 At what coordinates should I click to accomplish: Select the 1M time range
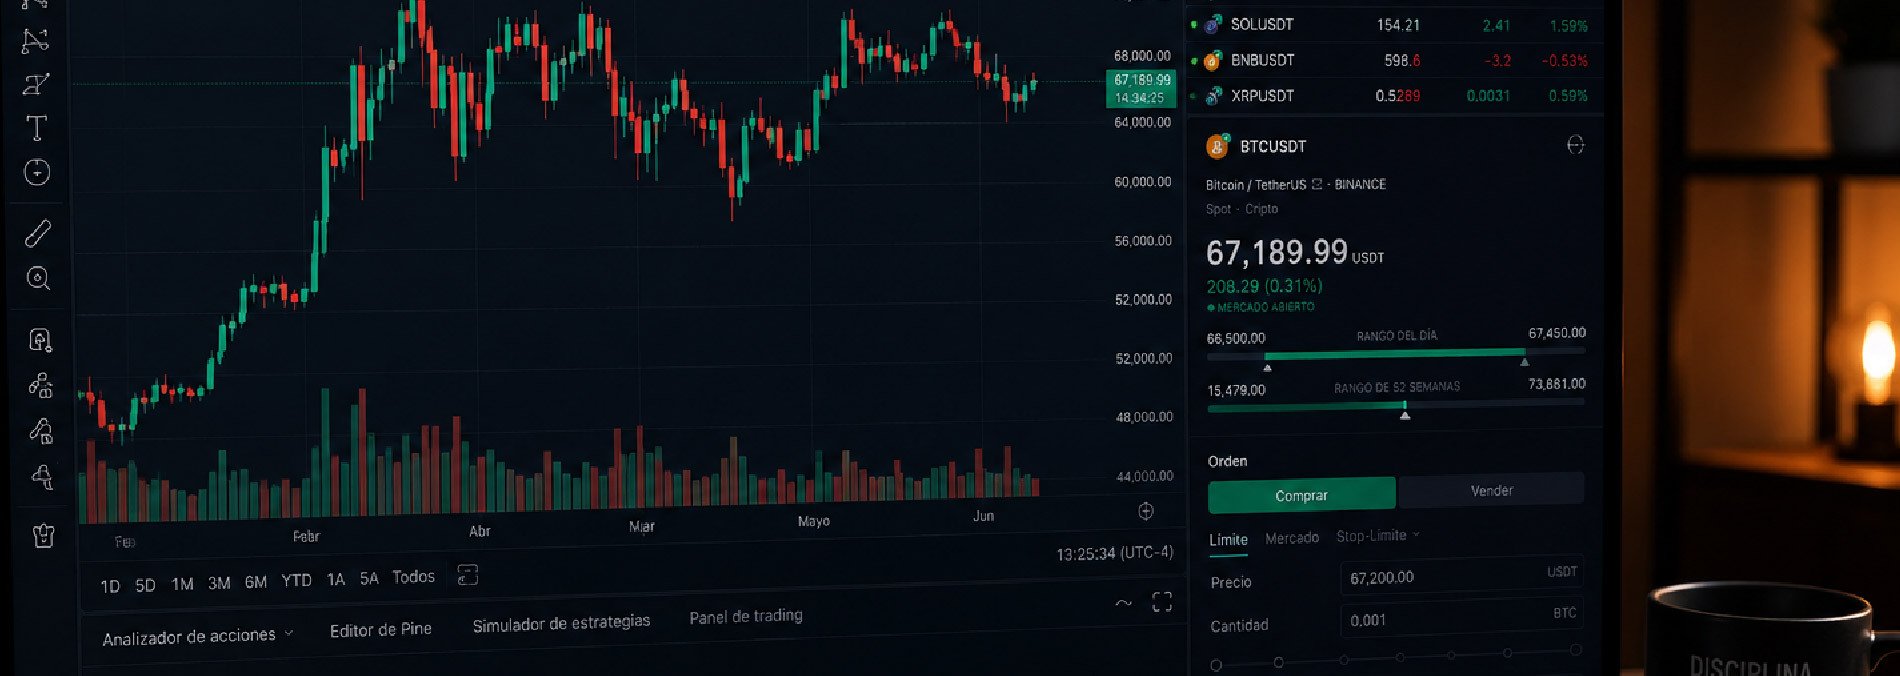pyautogui.click(x=182, y=584)
